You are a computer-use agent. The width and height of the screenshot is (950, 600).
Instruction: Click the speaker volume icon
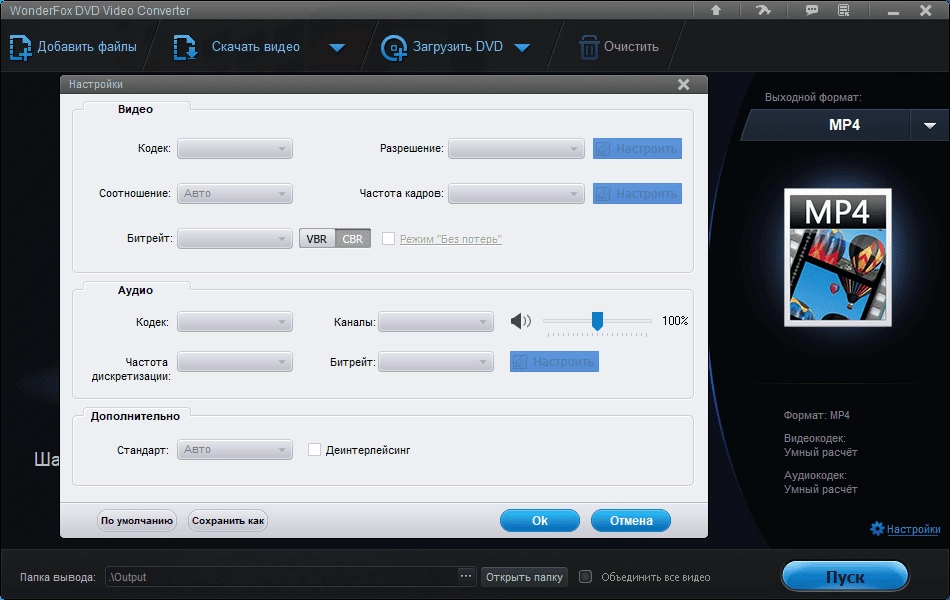point(520,321)
